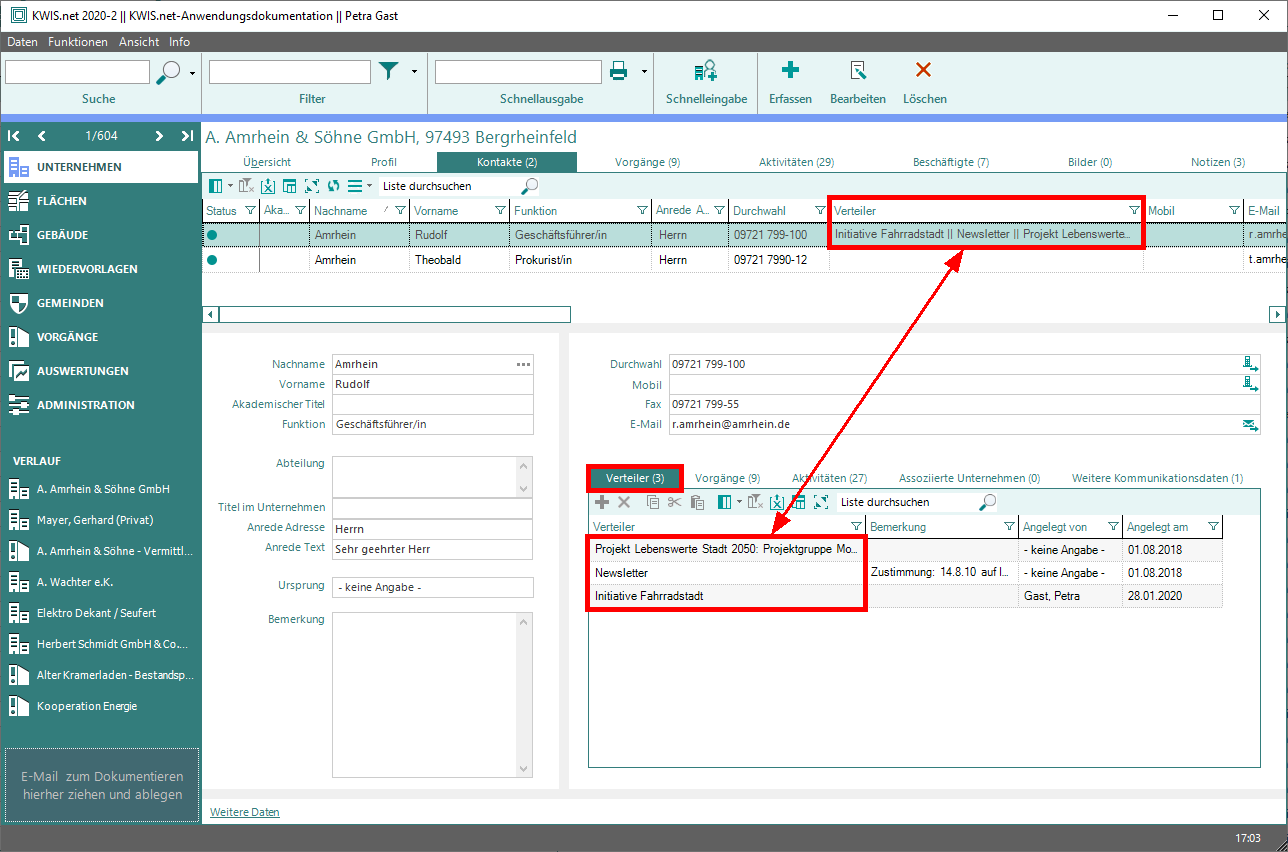The image size is (1288, 852).
Task: Open Elektro Dekant / Seufert in Verlauf
Action: [100, 613]
